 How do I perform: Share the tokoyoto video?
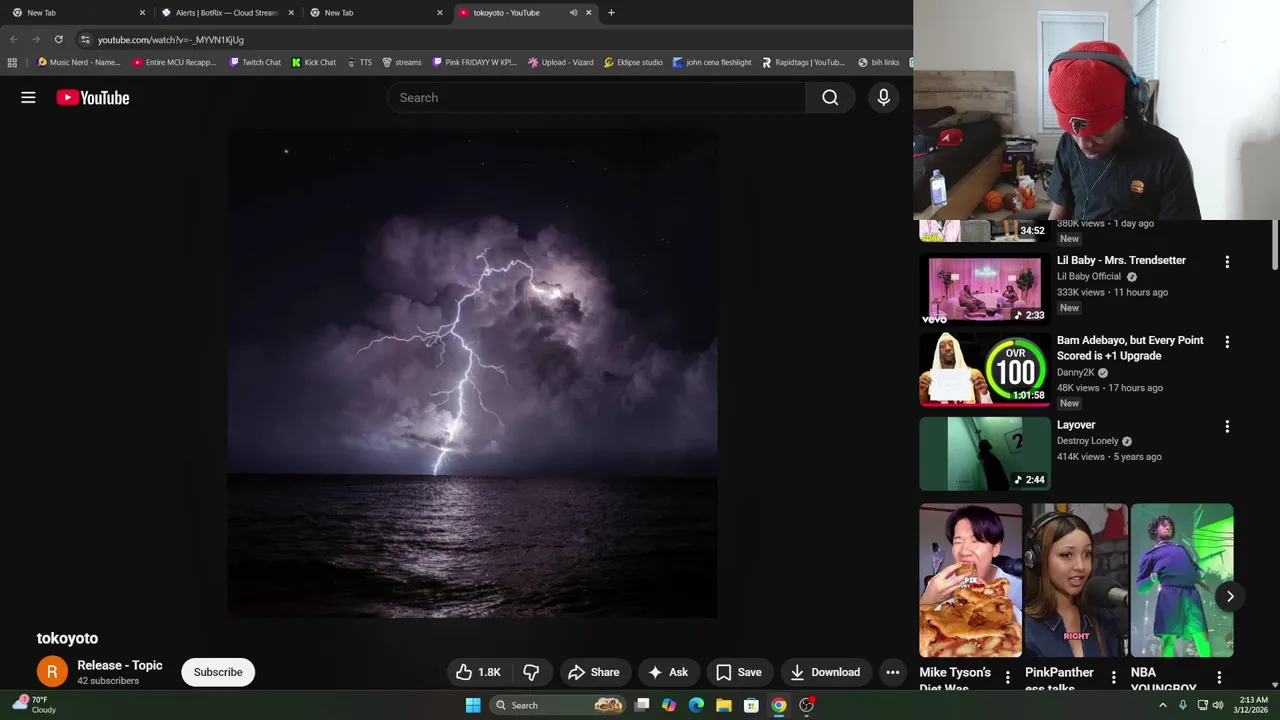594,672
